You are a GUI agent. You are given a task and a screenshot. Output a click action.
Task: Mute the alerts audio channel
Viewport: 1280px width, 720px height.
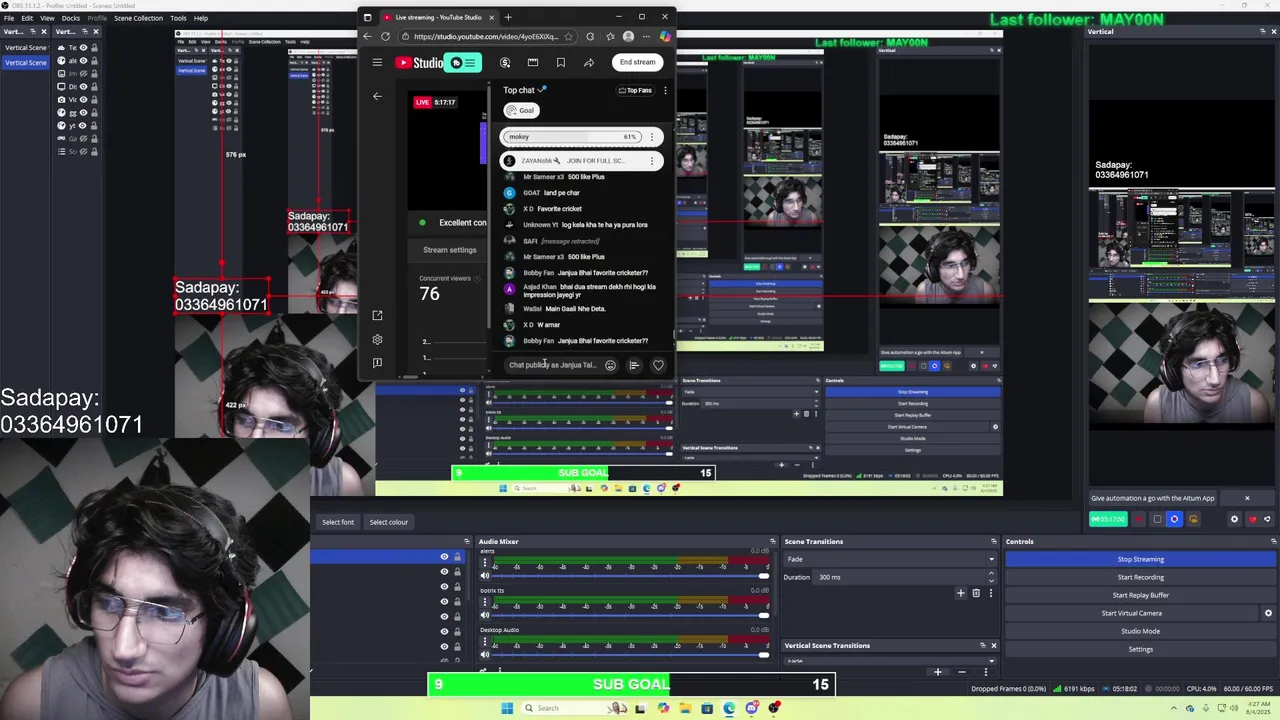tap(485, 576)
